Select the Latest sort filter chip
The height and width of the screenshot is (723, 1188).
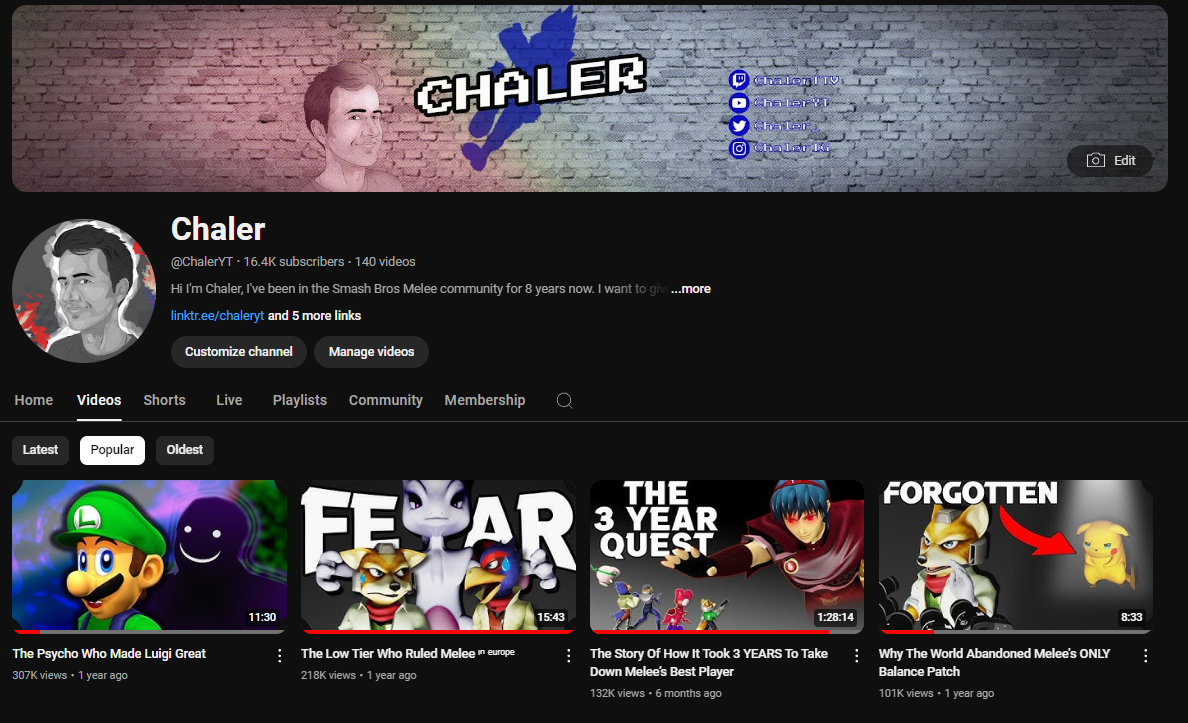tap(40, 449)
